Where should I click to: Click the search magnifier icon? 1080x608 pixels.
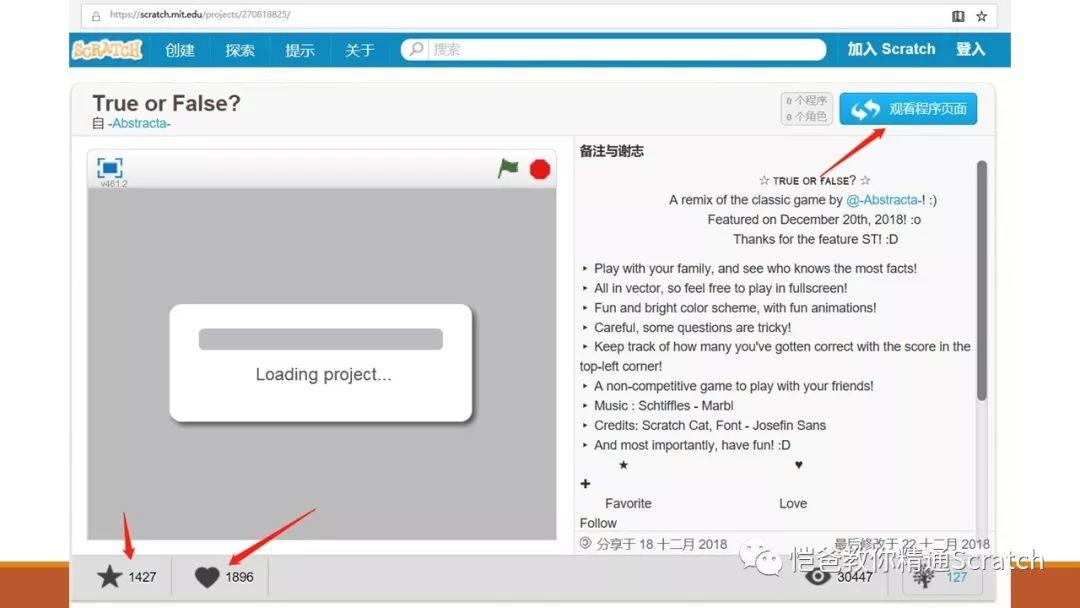(x=417, y=49)
